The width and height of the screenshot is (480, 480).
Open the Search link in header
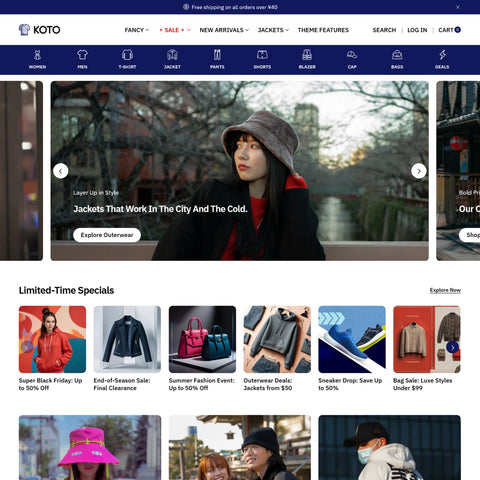click(384, 30)
